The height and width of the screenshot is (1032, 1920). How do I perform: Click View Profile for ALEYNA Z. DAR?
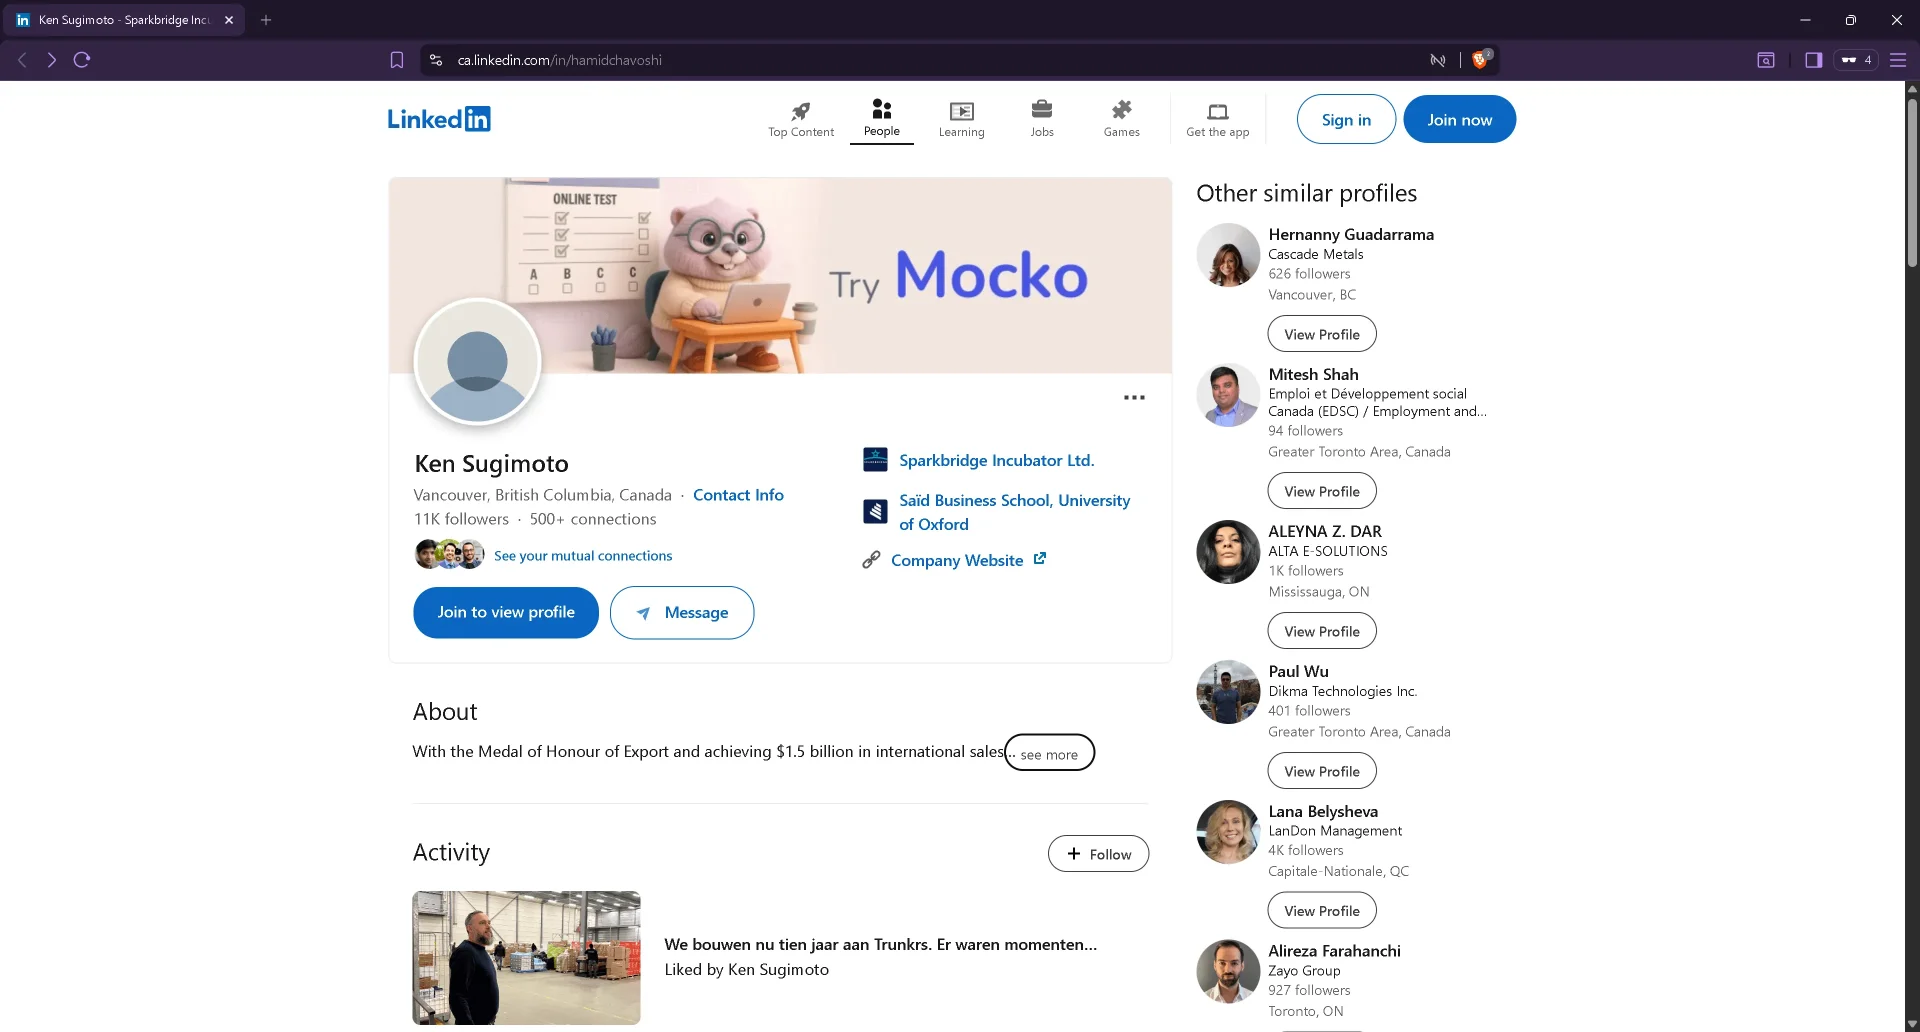pos(1322,631)
